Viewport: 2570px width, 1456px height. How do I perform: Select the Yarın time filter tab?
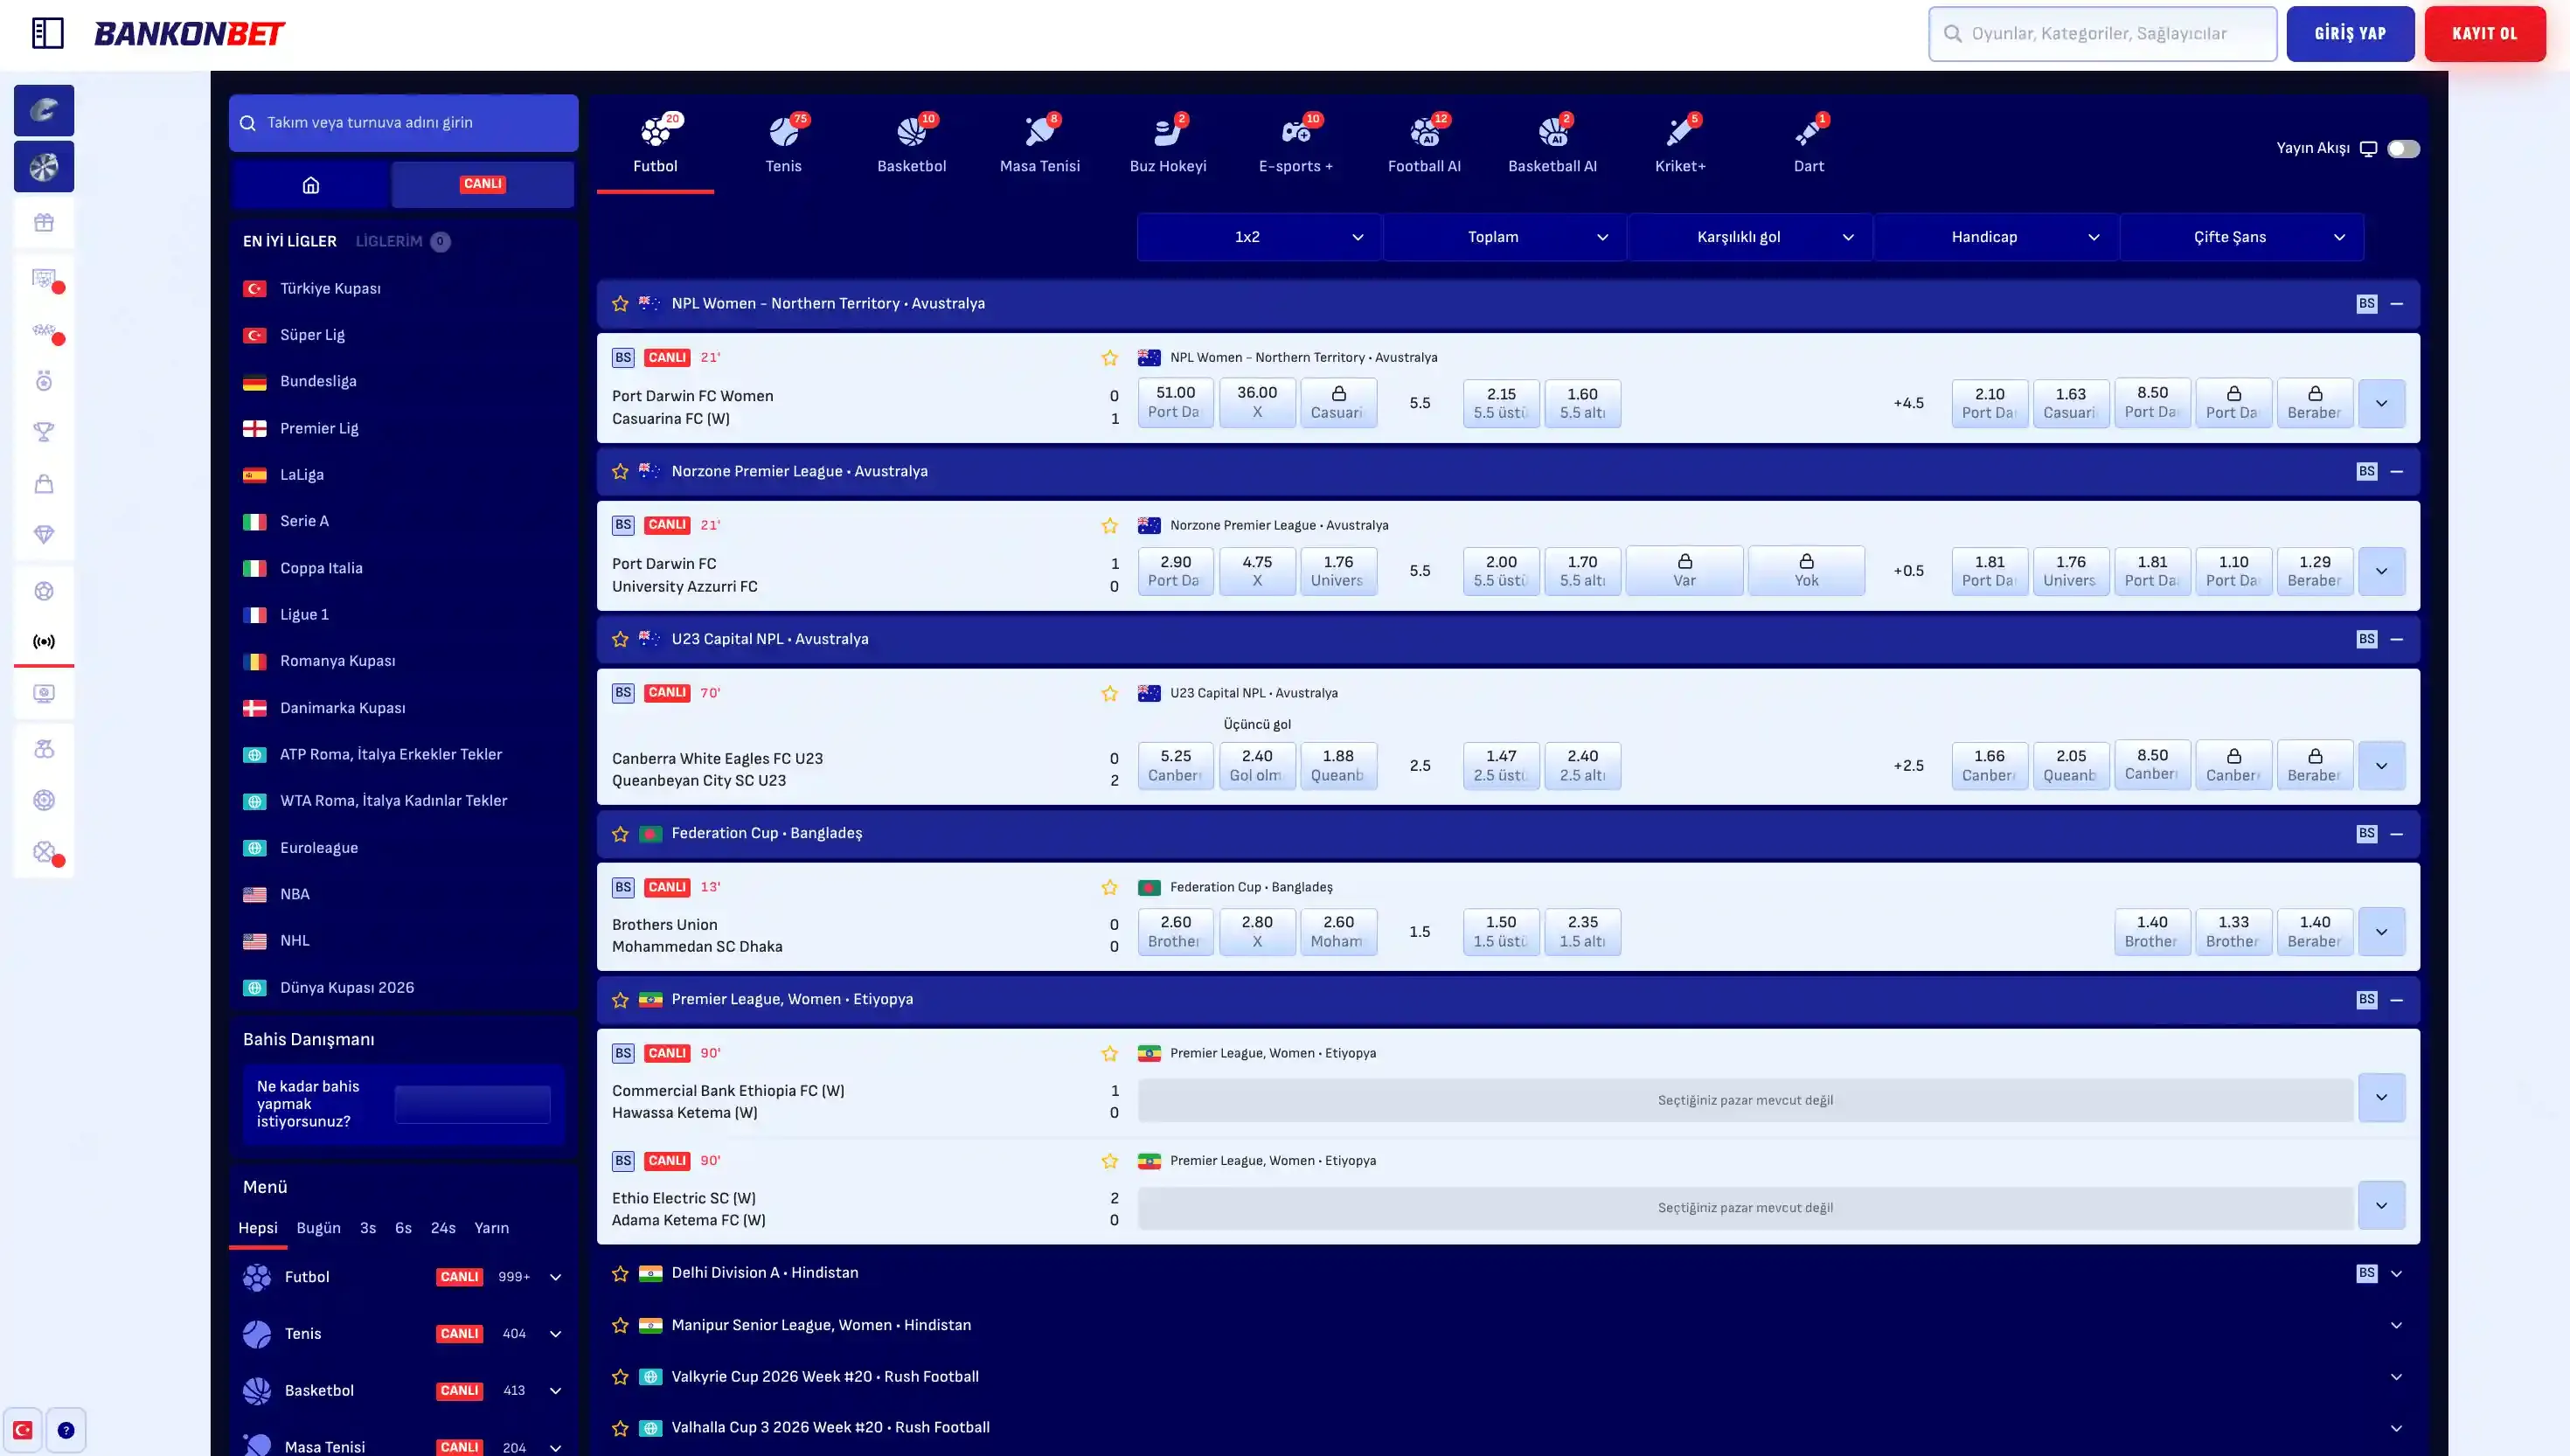491,1228
